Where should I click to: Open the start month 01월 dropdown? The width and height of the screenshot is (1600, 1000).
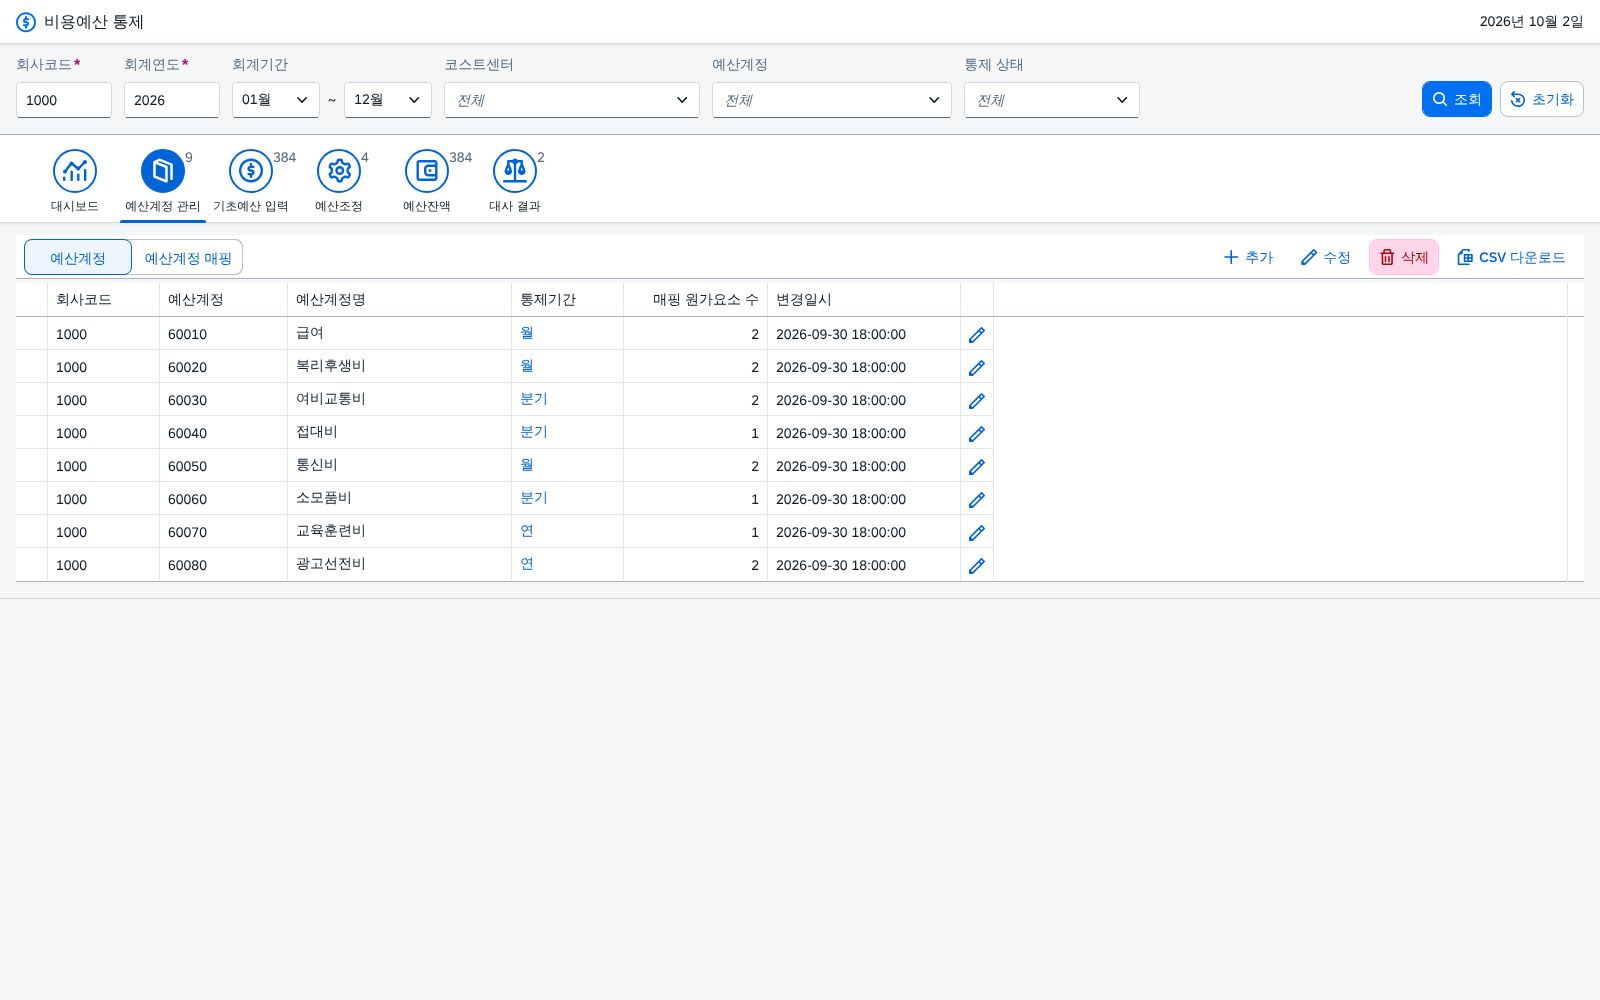pyautogui.click(x=276, y=100)
